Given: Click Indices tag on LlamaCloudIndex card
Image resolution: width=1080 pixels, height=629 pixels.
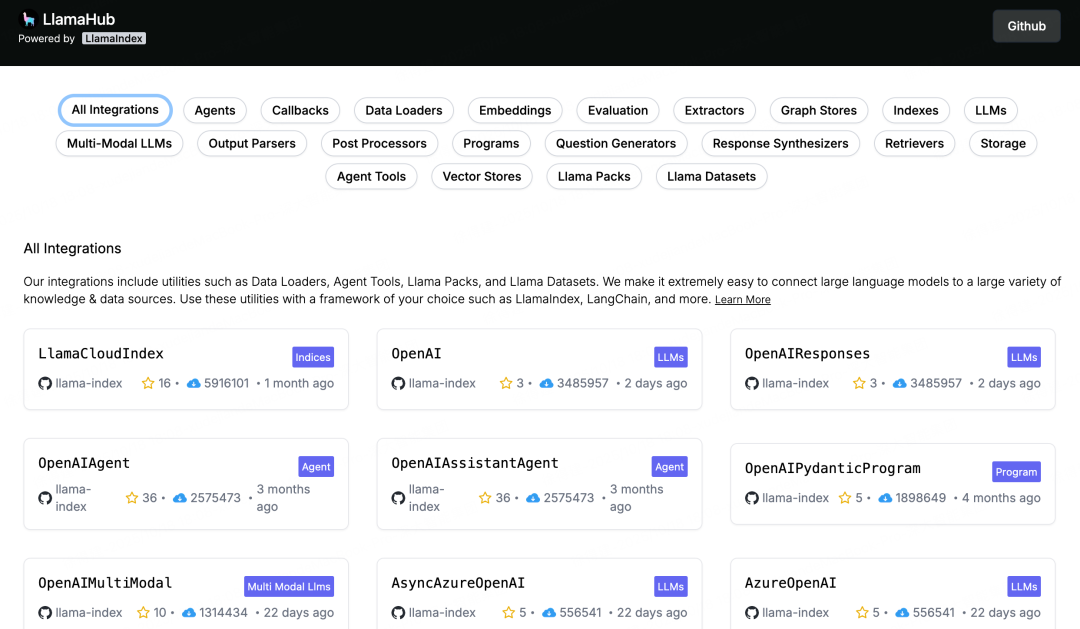Looking at the screenshot, I should click(x=313, y=357).
